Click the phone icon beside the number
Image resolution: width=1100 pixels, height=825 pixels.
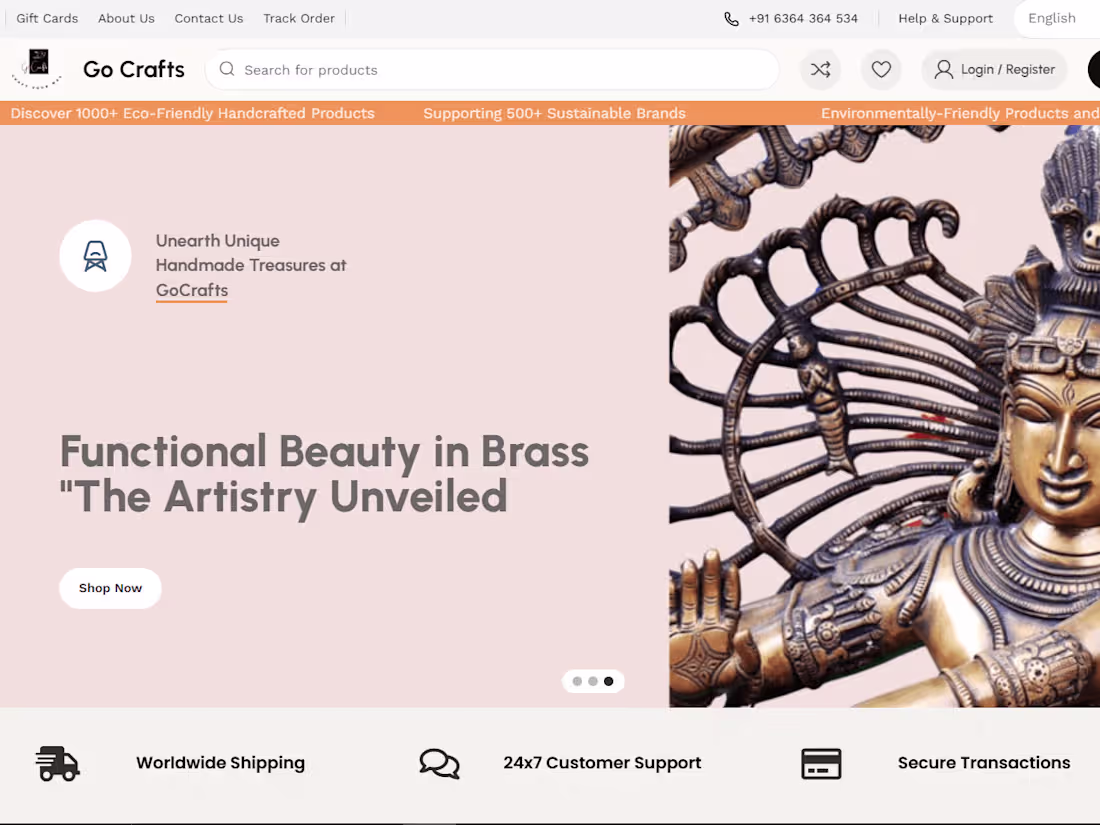(x=731, y=18)
